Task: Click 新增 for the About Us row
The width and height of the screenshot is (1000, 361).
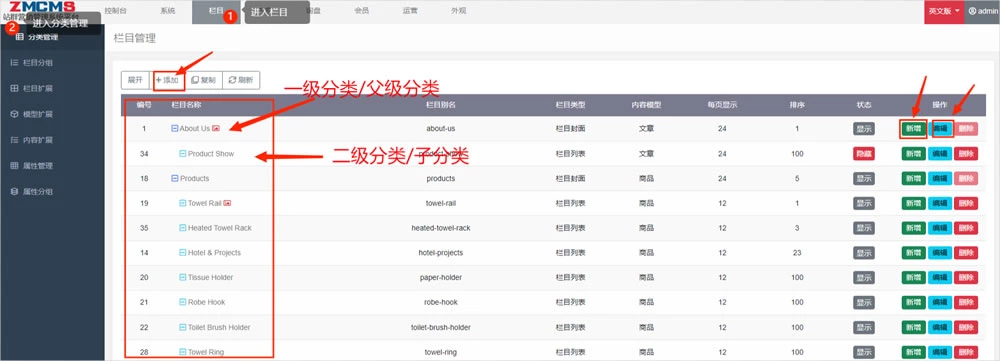Action: (x=913, y=128)
